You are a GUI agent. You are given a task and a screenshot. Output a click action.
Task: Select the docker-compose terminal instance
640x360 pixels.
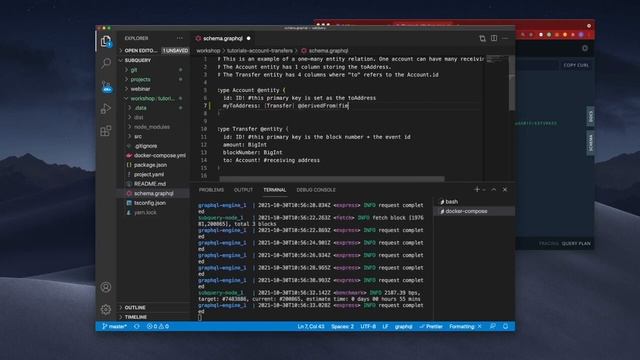(x=473, y=211)
